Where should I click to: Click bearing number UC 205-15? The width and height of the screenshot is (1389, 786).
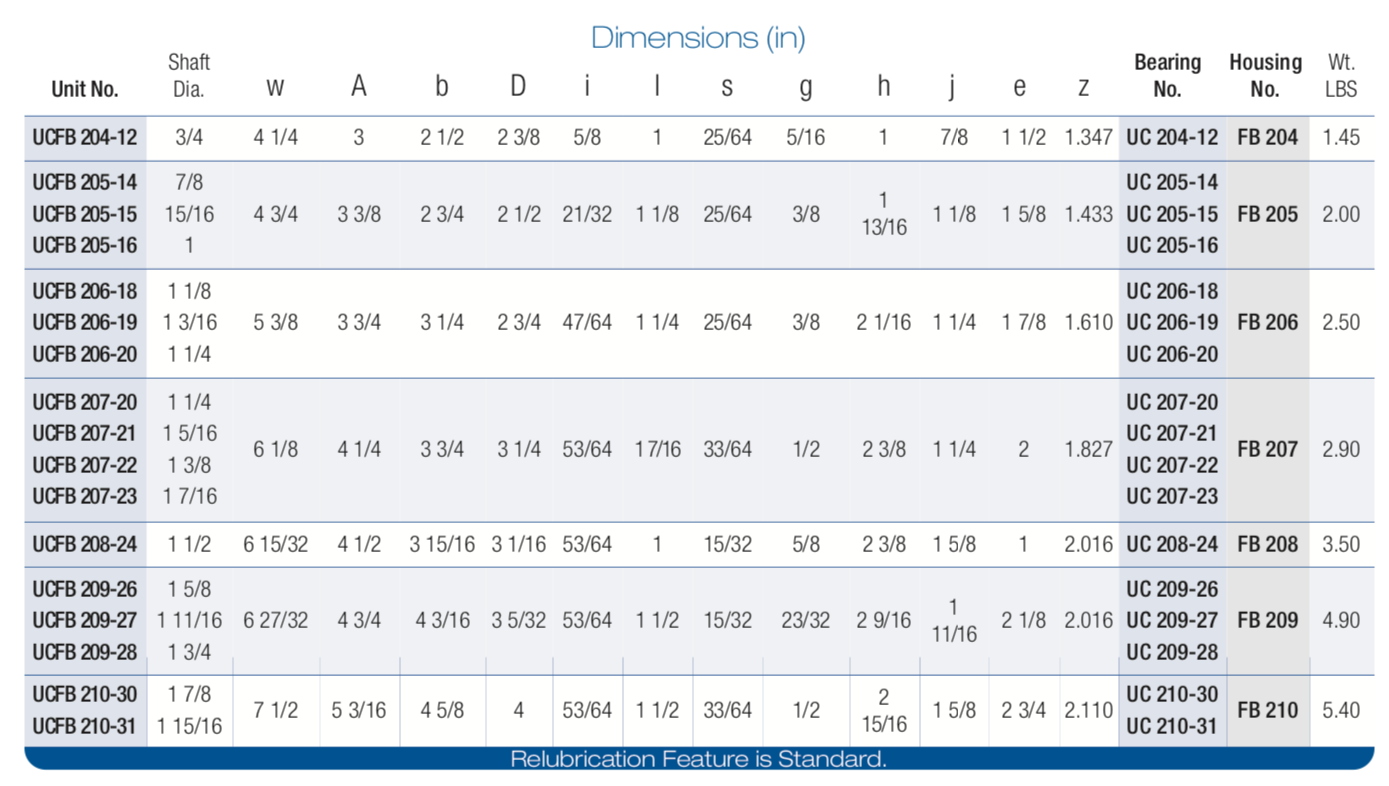1172,214
